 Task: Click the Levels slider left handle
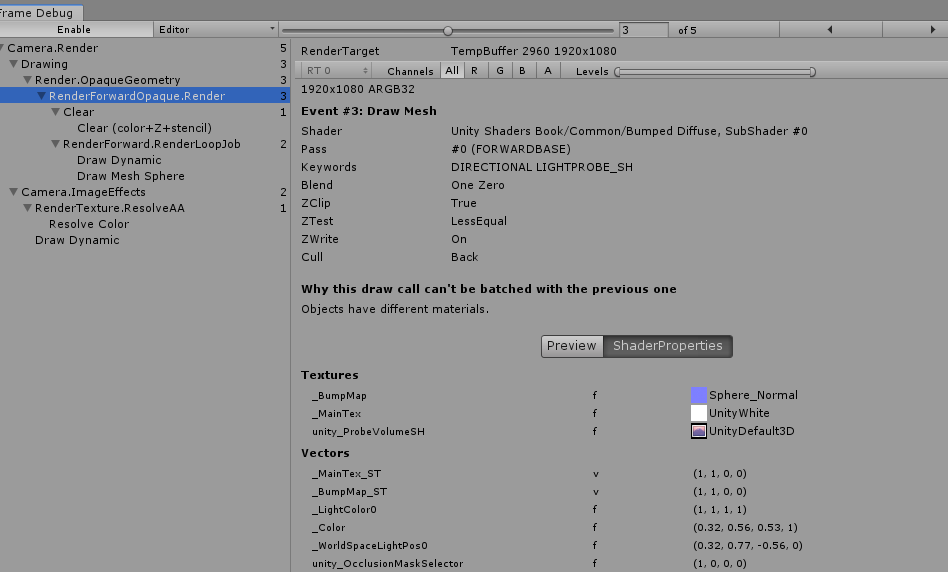[x=617, y=72]
